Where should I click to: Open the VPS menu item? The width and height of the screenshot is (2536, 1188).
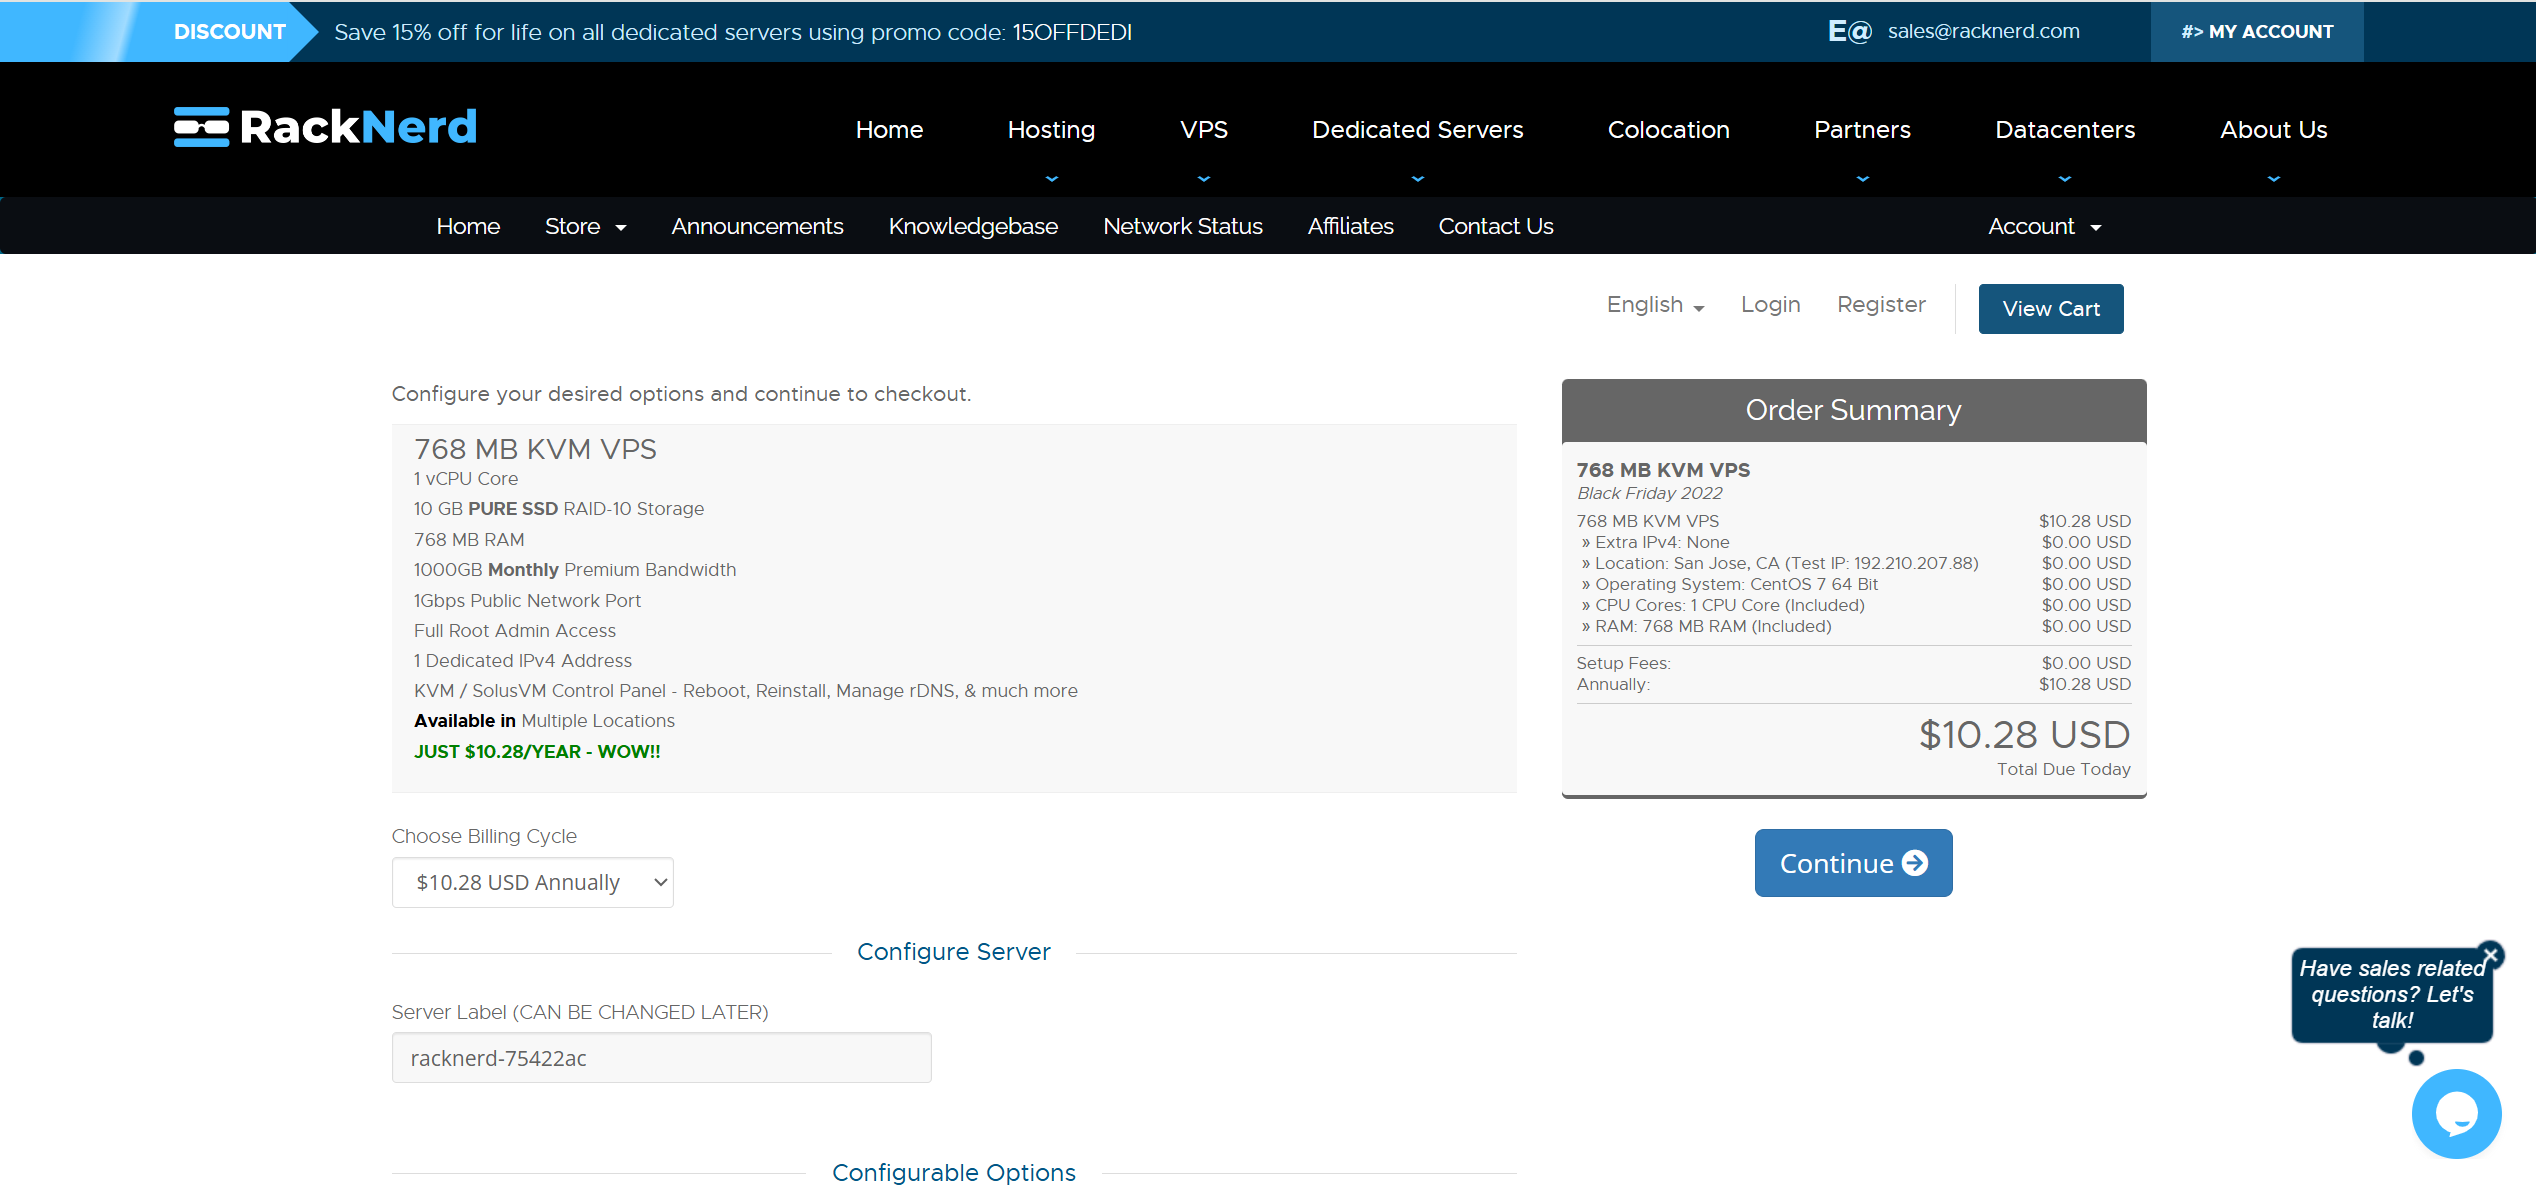1204,130
